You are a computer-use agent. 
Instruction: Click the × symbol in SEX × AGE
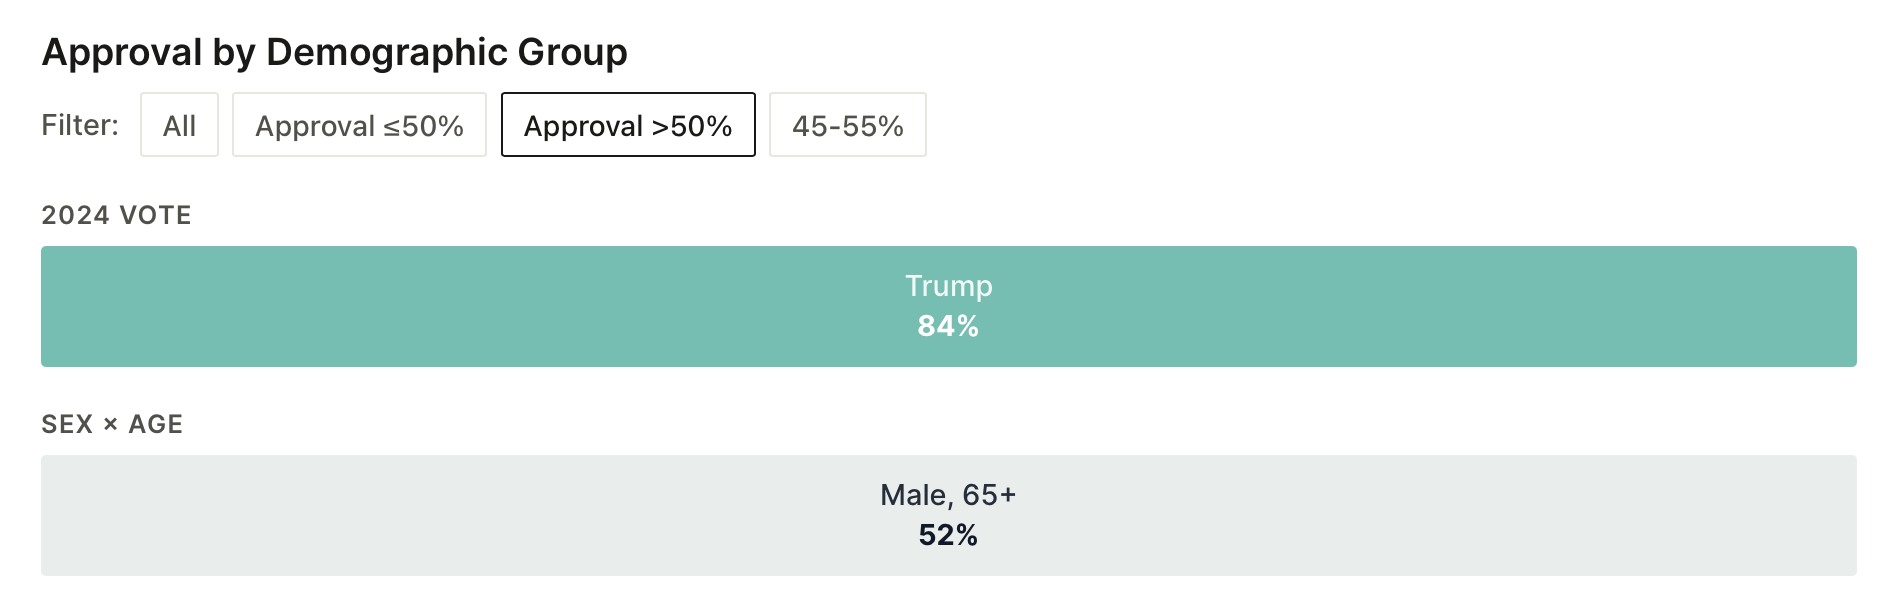click(x=111, y=425)
